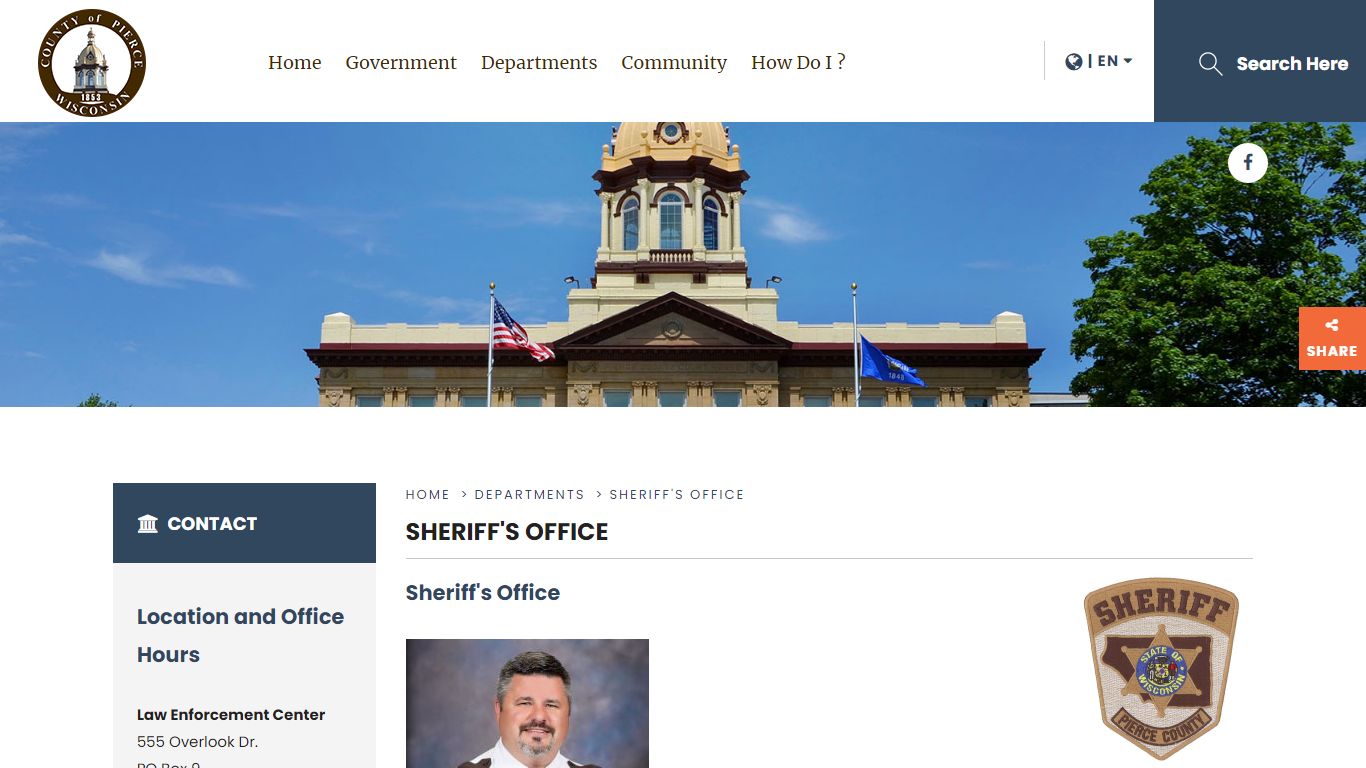
Task: Click the Search Here button
Action: pyautogui.click(x=1291, y=64)
